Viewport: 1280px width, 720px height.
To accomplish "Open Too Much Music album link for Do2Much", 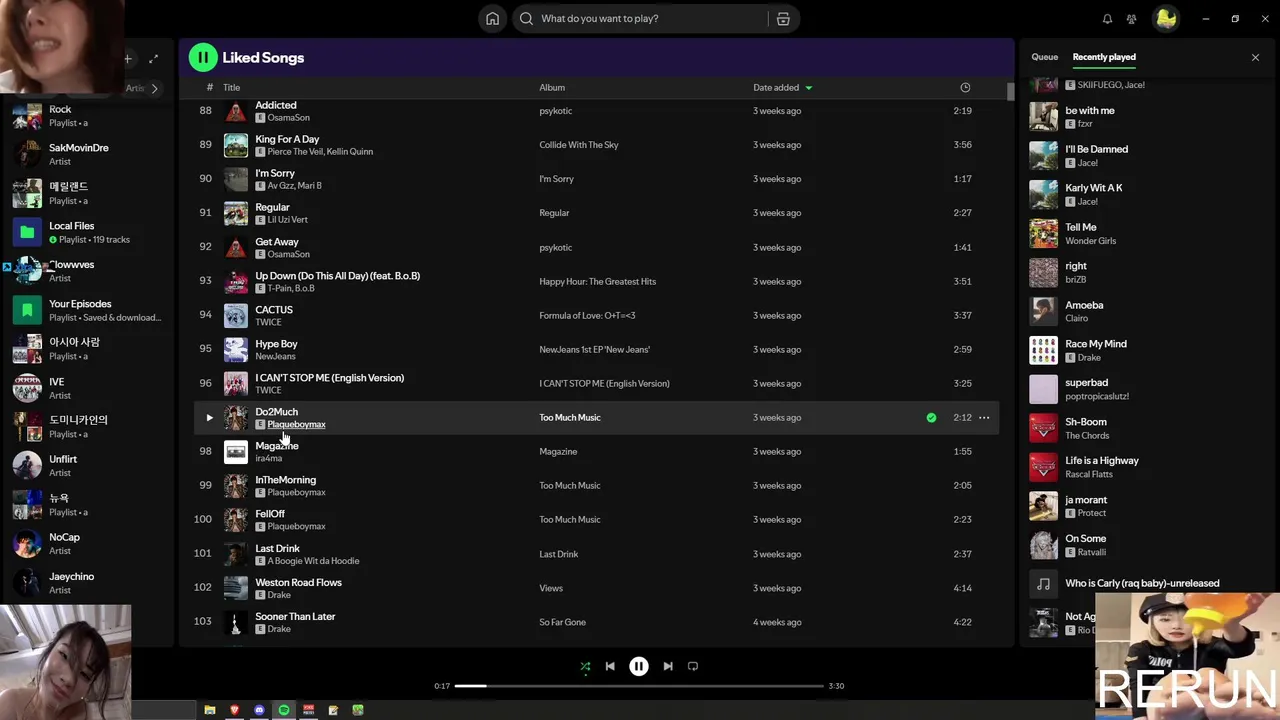I will coord(570,418).
